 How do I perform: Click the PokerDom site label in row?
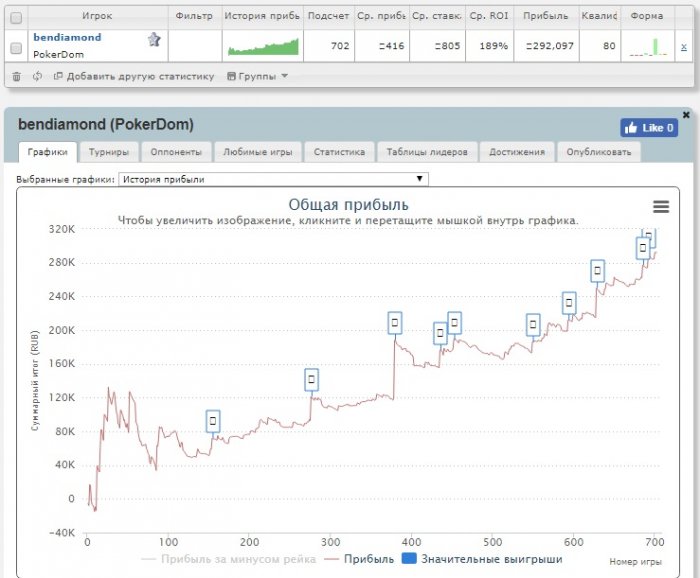click(x=58, y=54)
